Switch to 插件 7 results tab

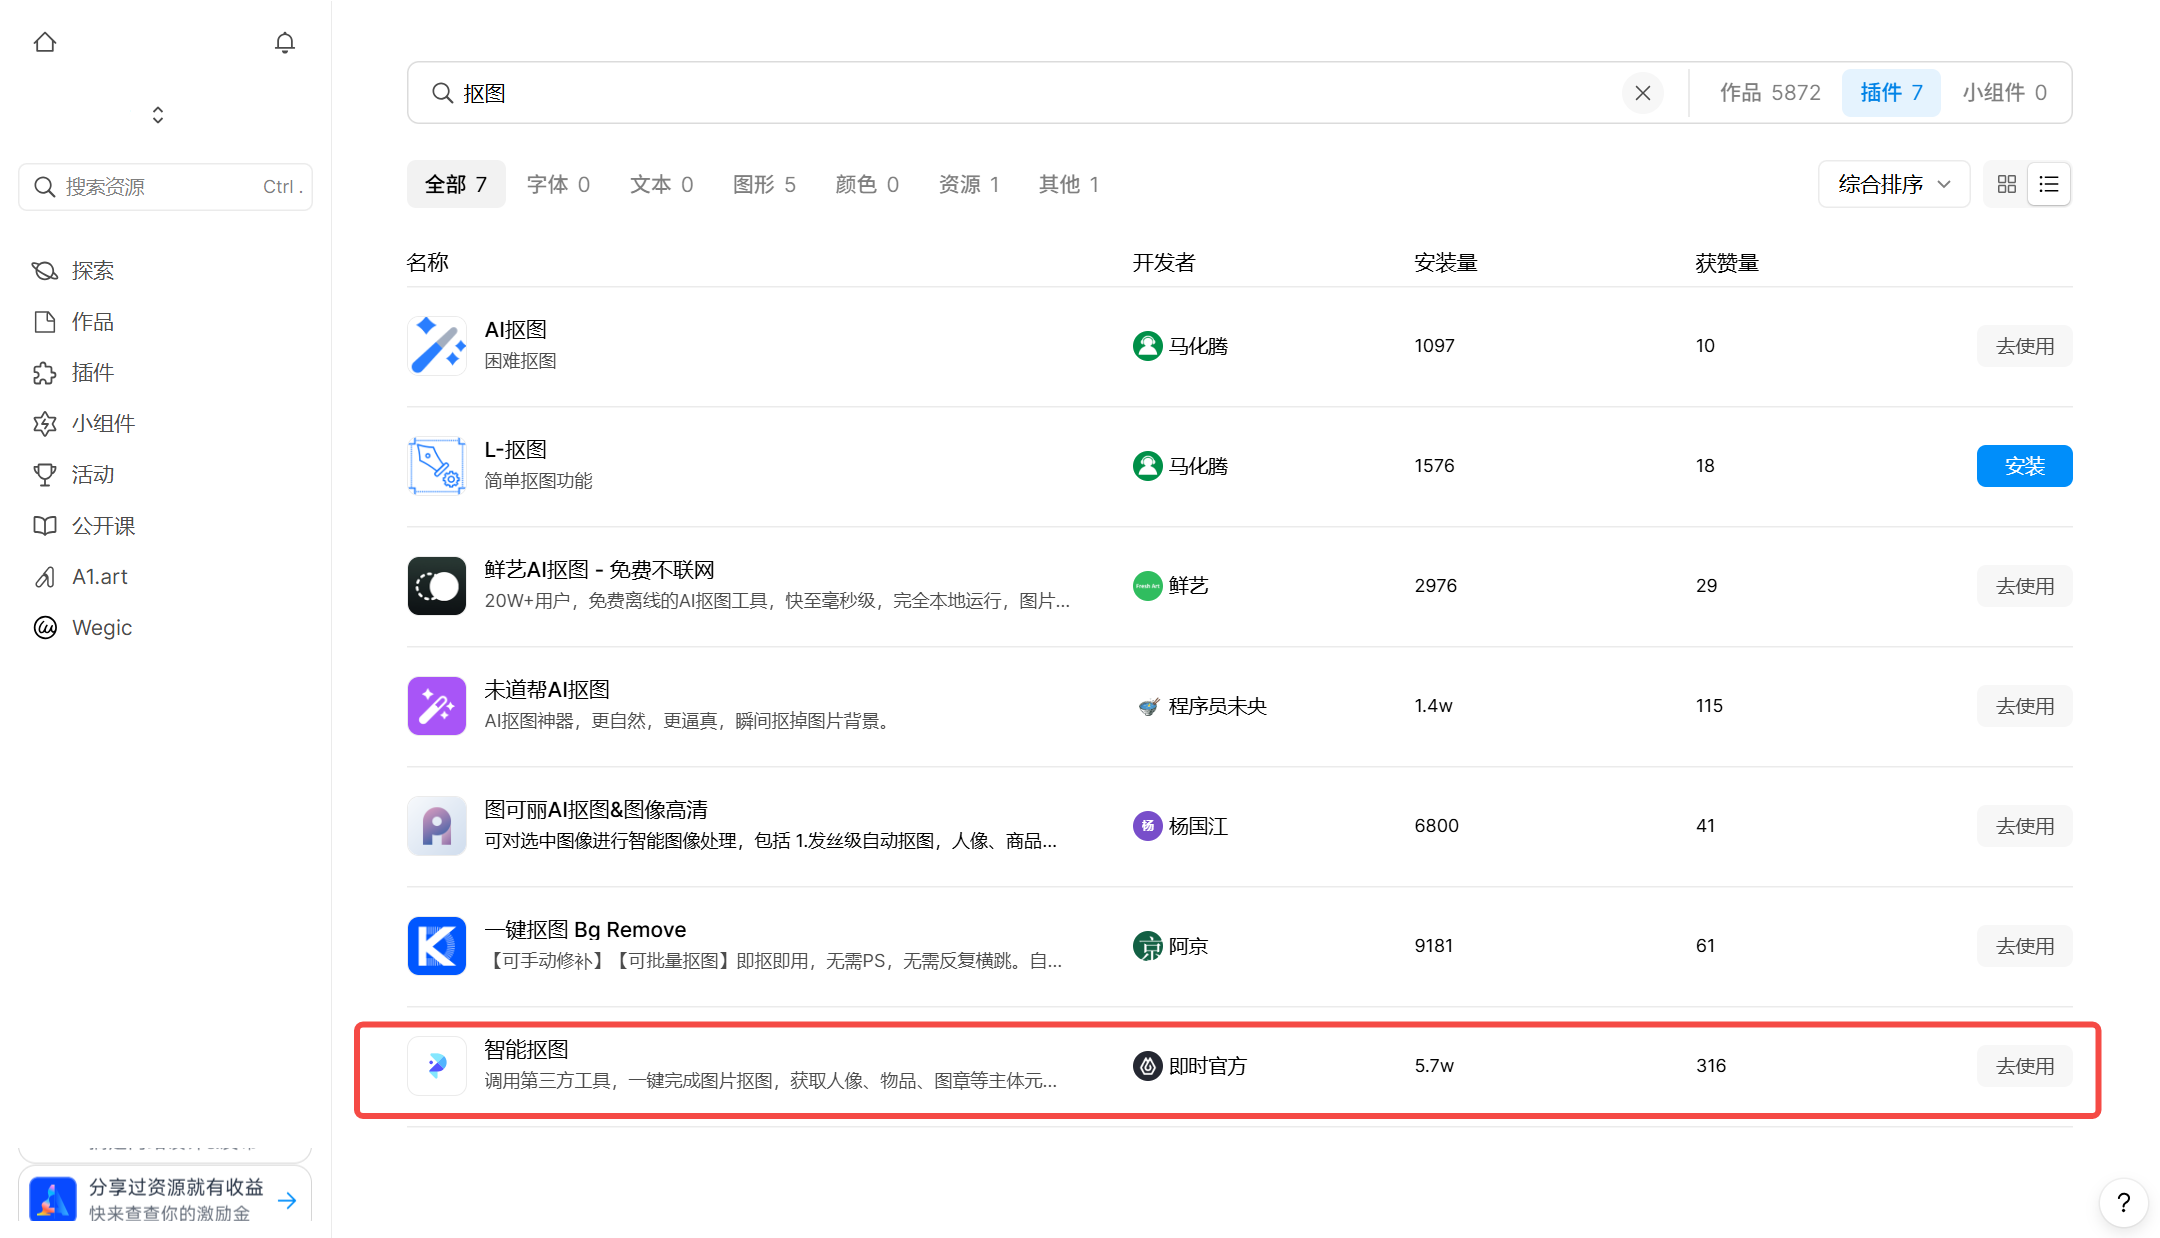click(x=1891, y=93)
